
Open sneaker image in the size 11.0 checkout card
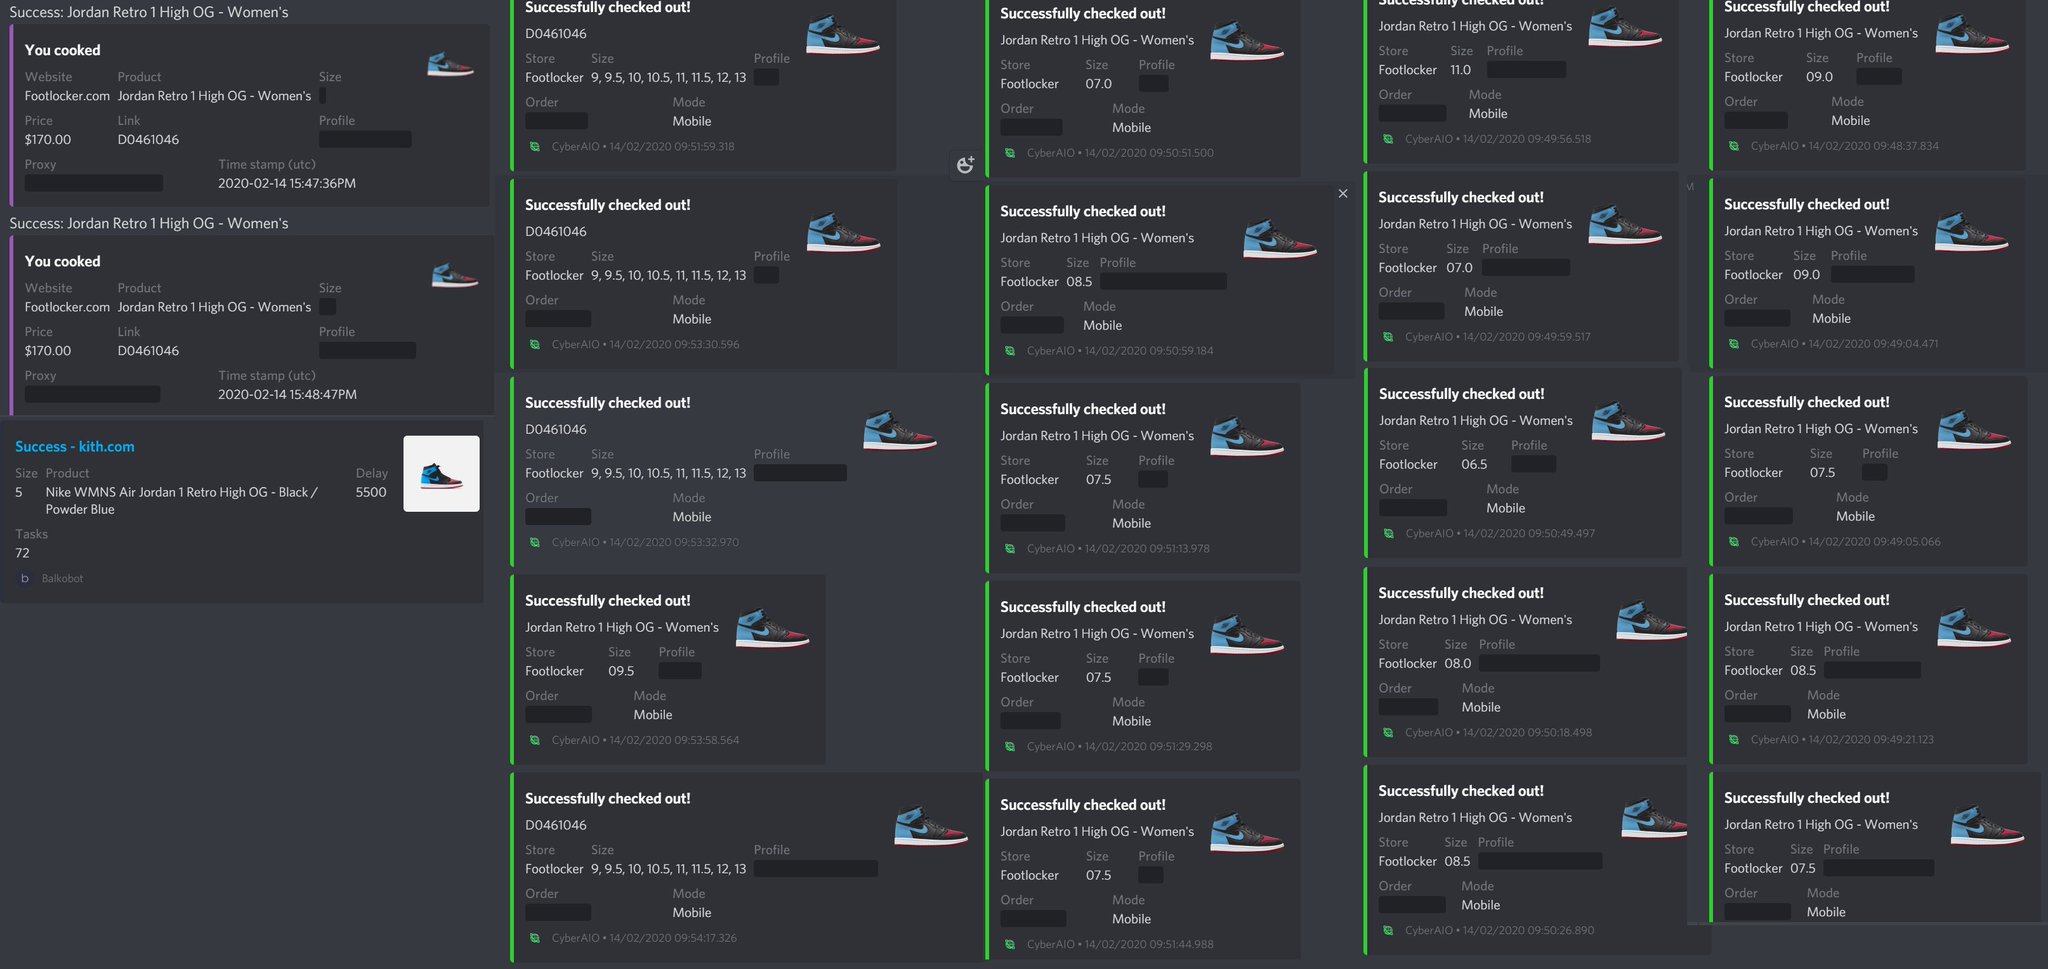tap(1625, 27)
